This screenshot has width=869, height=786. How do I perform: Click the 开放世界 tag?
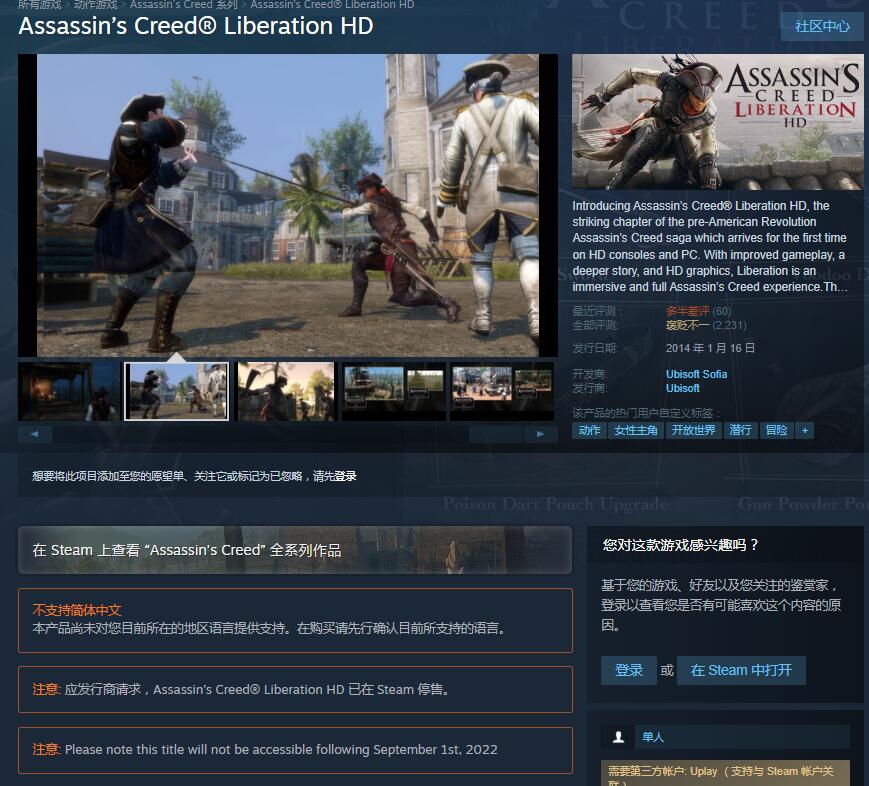(694, 430)
